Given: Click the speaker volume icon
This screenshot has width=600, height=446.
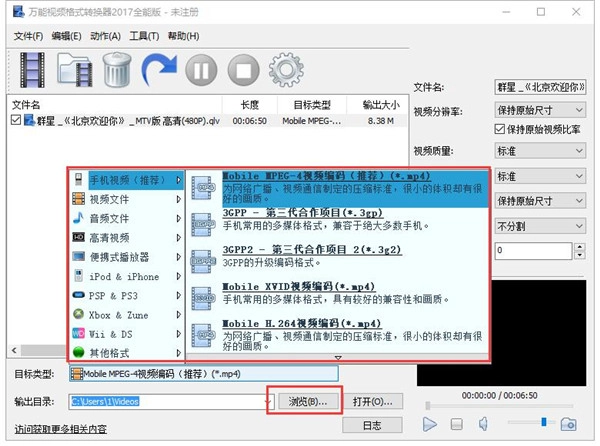Looking at the screenshot, I should point(485,425).
